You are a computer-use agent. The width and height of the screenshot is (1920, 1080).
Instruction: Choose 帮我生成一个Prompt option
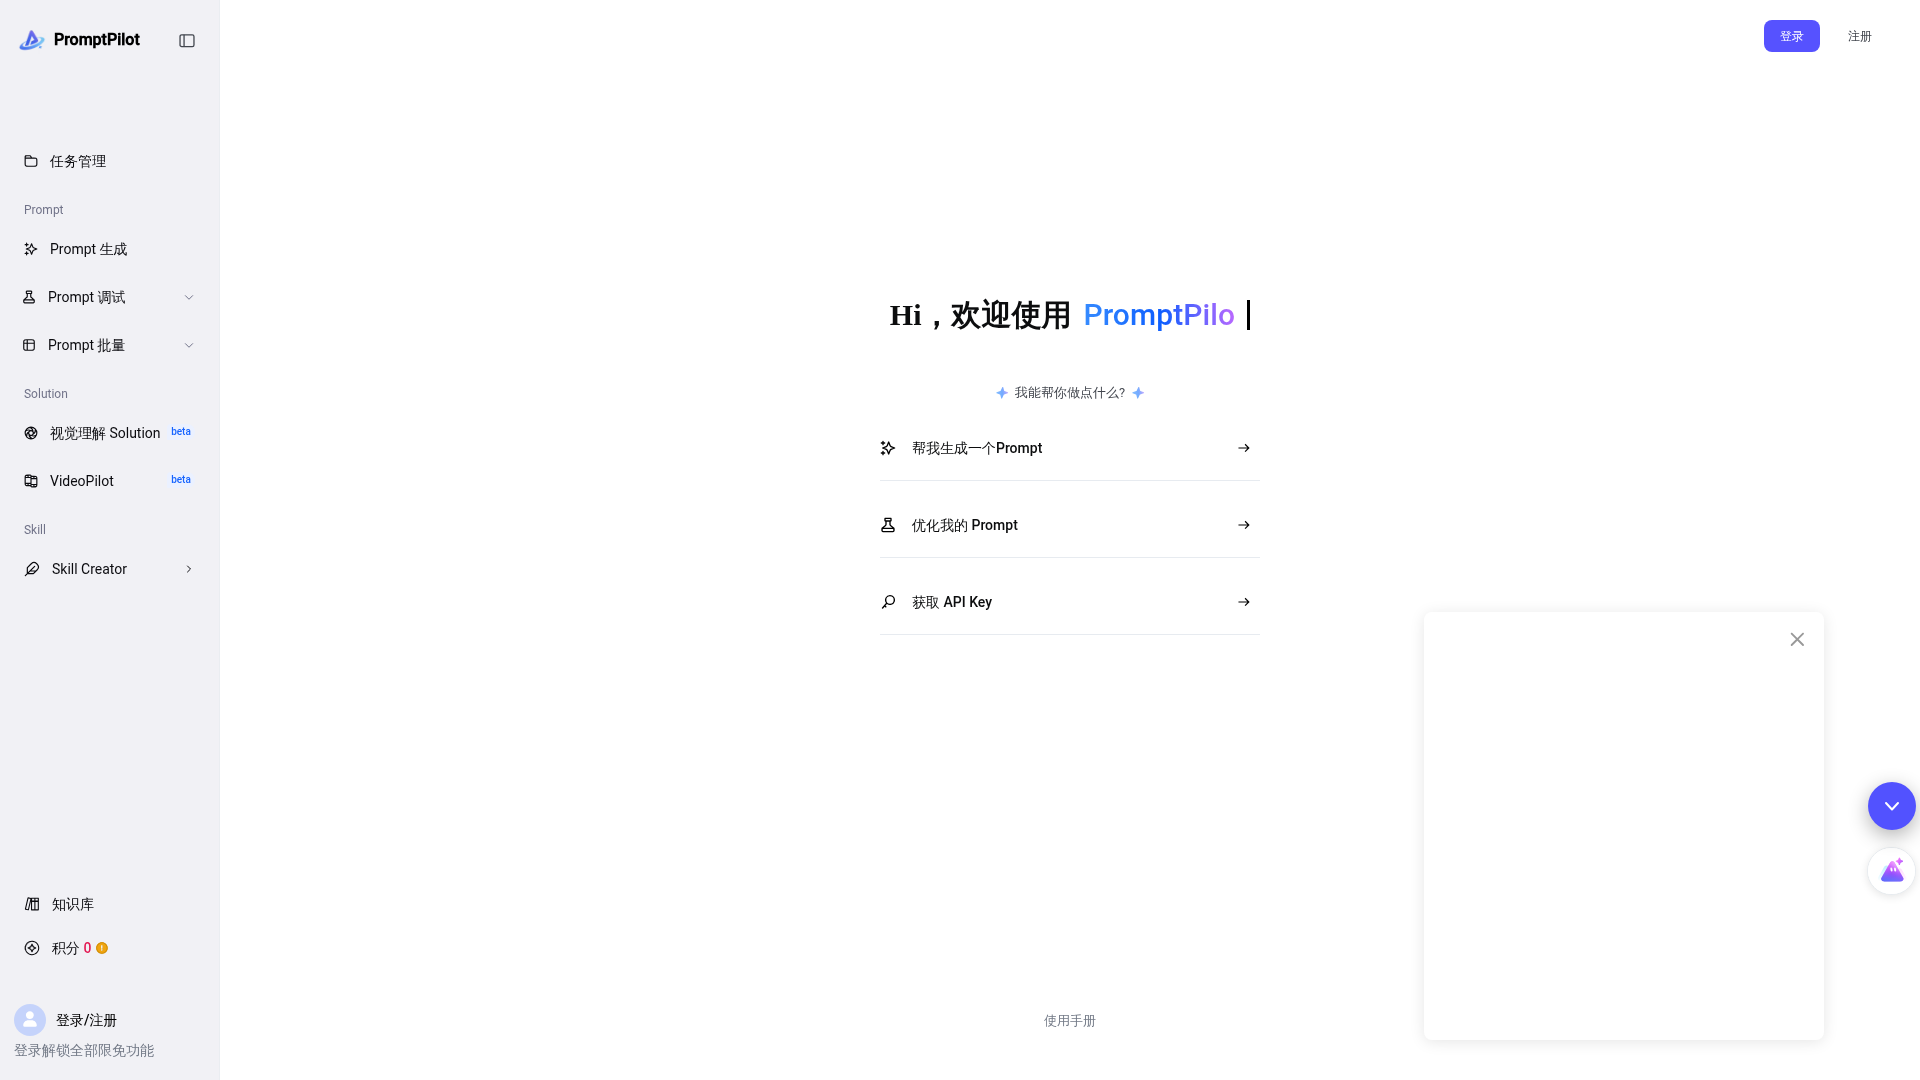coord(1070,448)
